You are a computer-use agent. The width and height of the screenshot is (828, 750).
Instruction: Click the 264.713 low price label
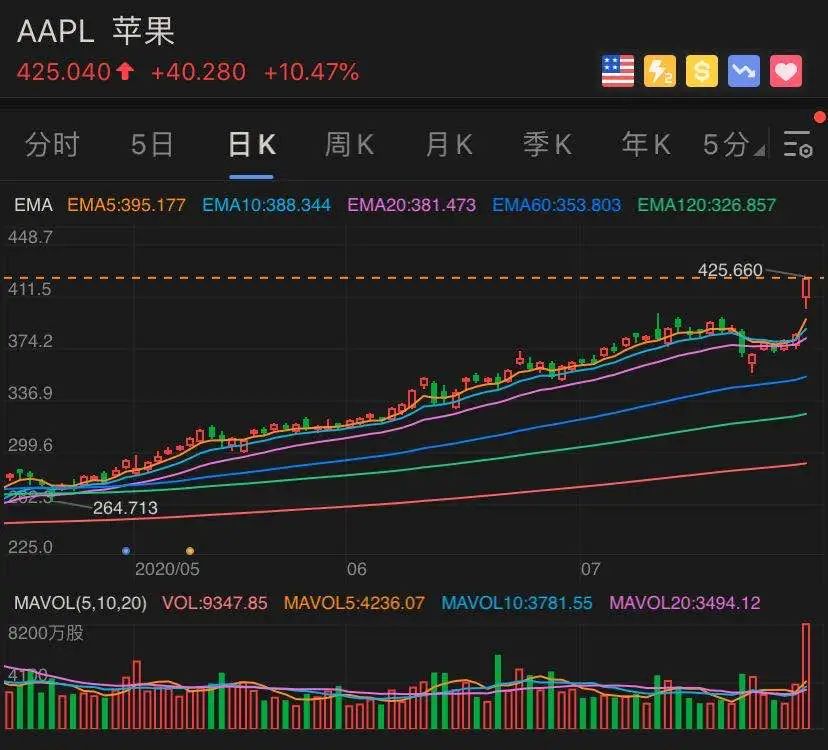(x=125, y=508)
